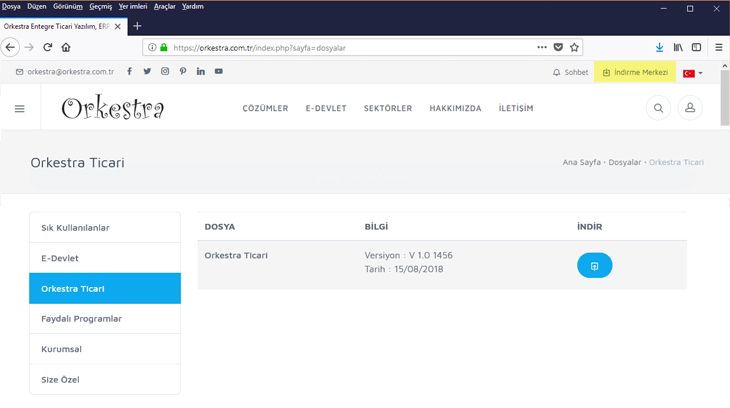
Task: Click the Twitter icon in top bar
Action: point(147,72)
